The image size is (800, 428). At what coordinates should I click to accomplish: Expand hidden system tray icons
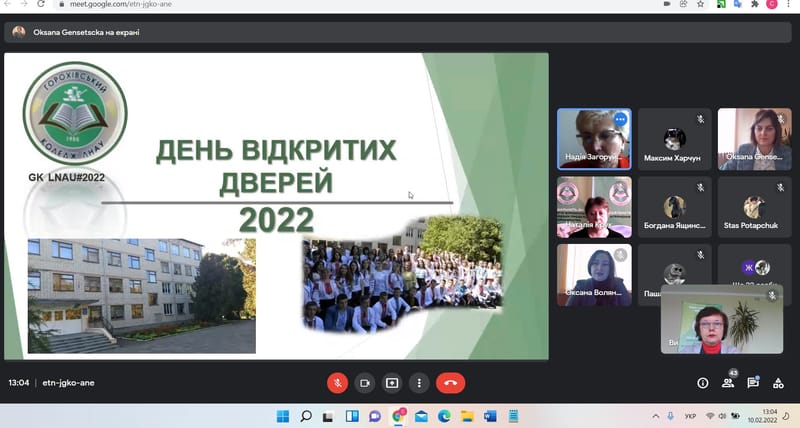[656, 417]
